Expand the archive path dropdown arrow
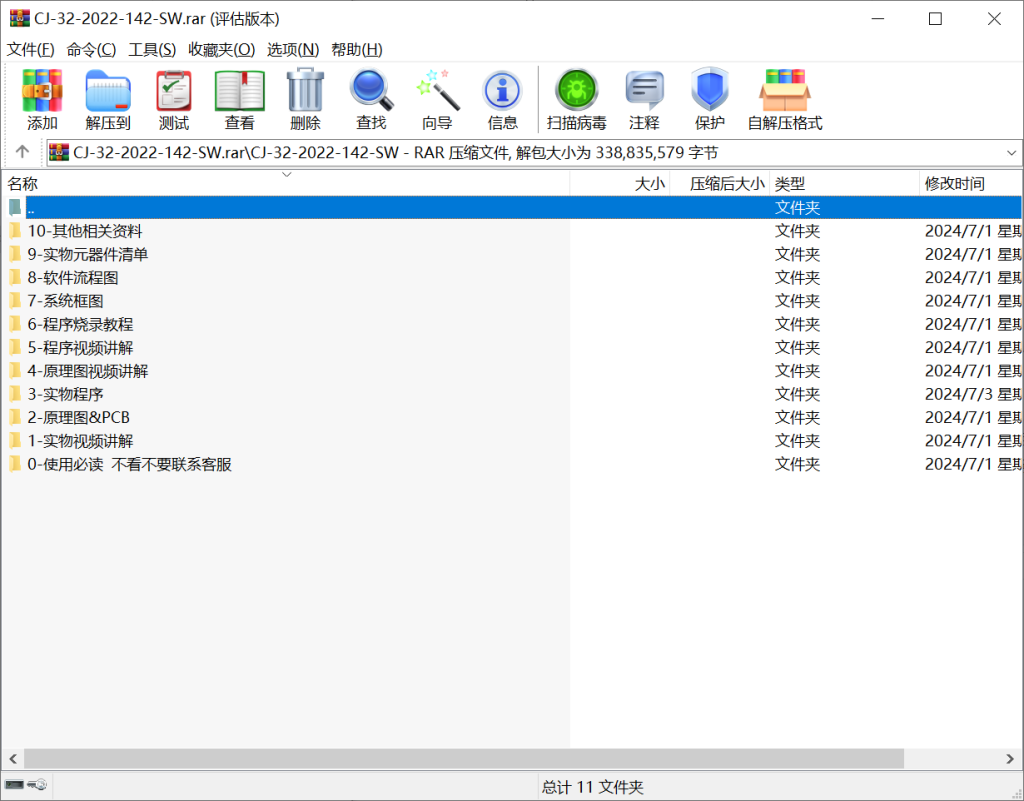The image size is (1024, 801). tap(1011, 153)
